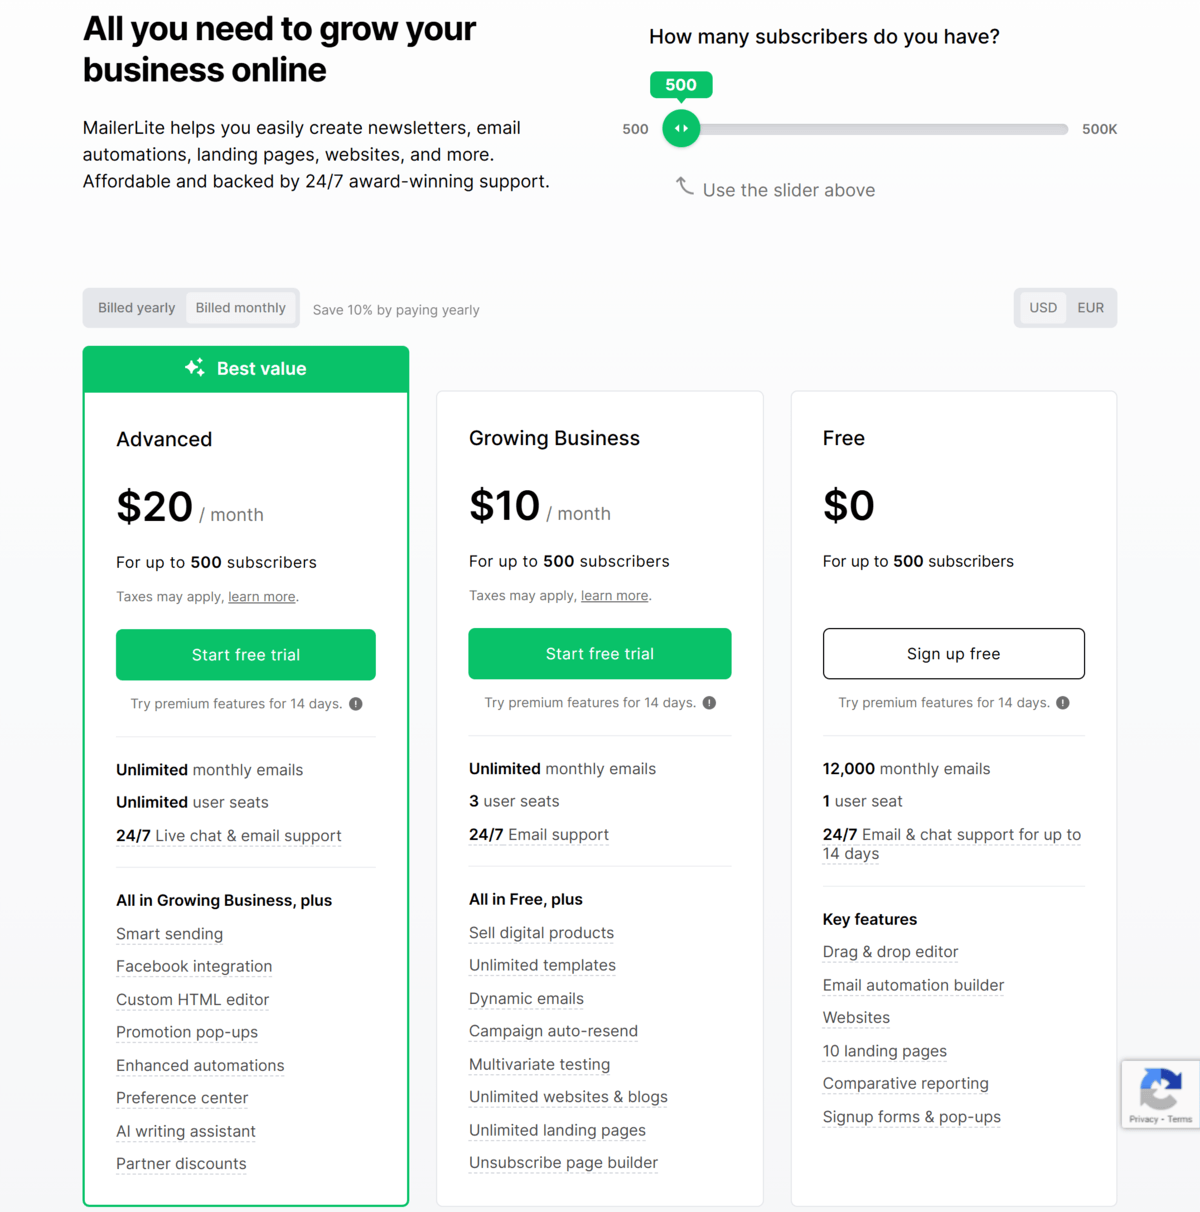Click the arrows icon inside the slider handle
The height and width of the screenshot is (1212, 1200).
click(681, 128)
